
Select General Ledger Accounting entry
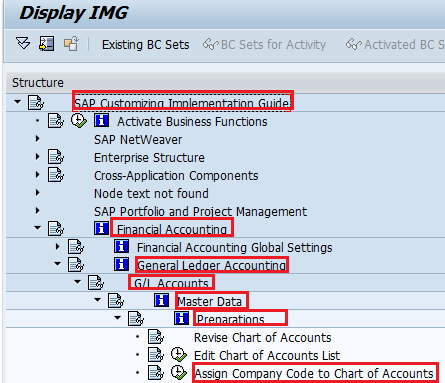pos(212,266)
